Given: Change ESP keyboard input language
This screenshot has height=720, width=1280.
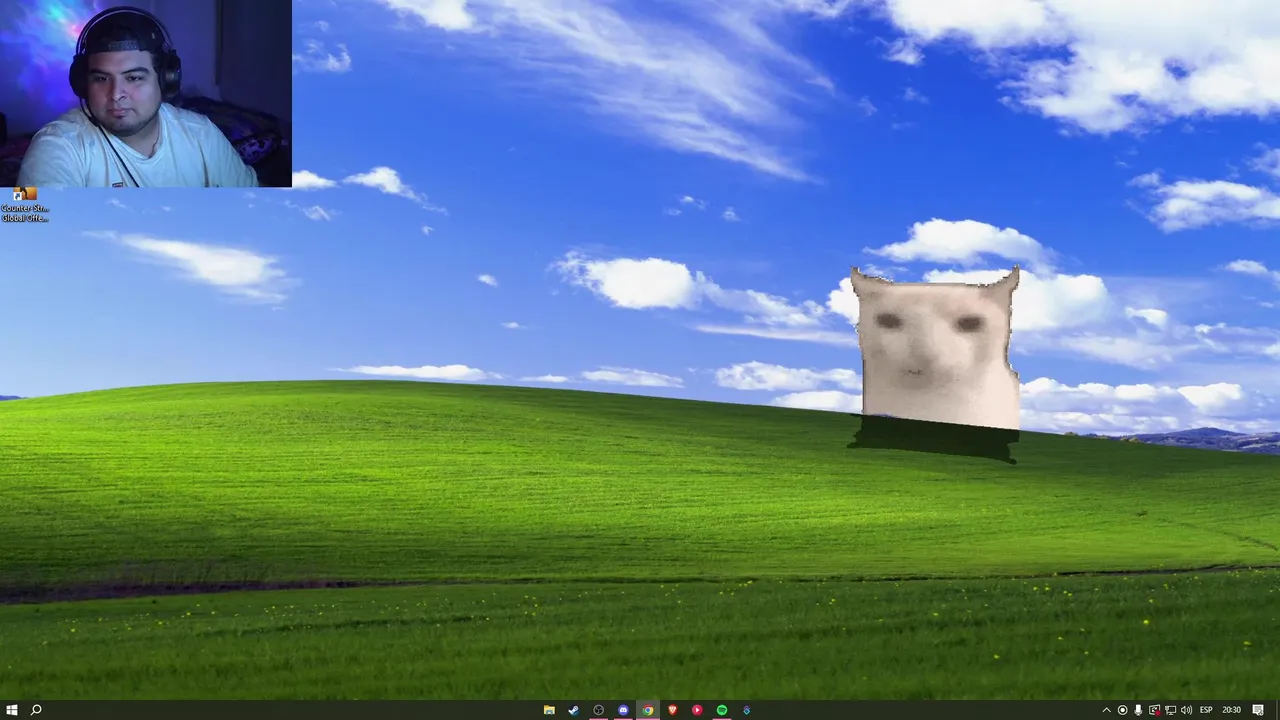Looking at the screenshot, I should point(1206,710).
